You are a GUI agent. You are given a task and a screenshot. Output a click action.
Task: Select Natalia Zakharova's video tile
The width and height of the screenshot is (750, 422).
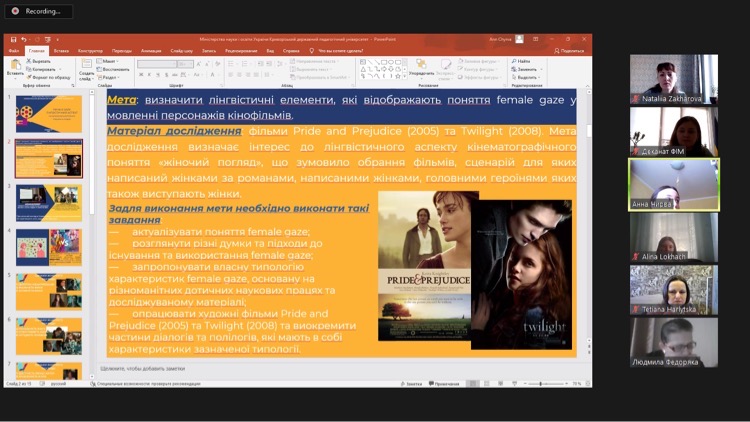click(673, 79)
